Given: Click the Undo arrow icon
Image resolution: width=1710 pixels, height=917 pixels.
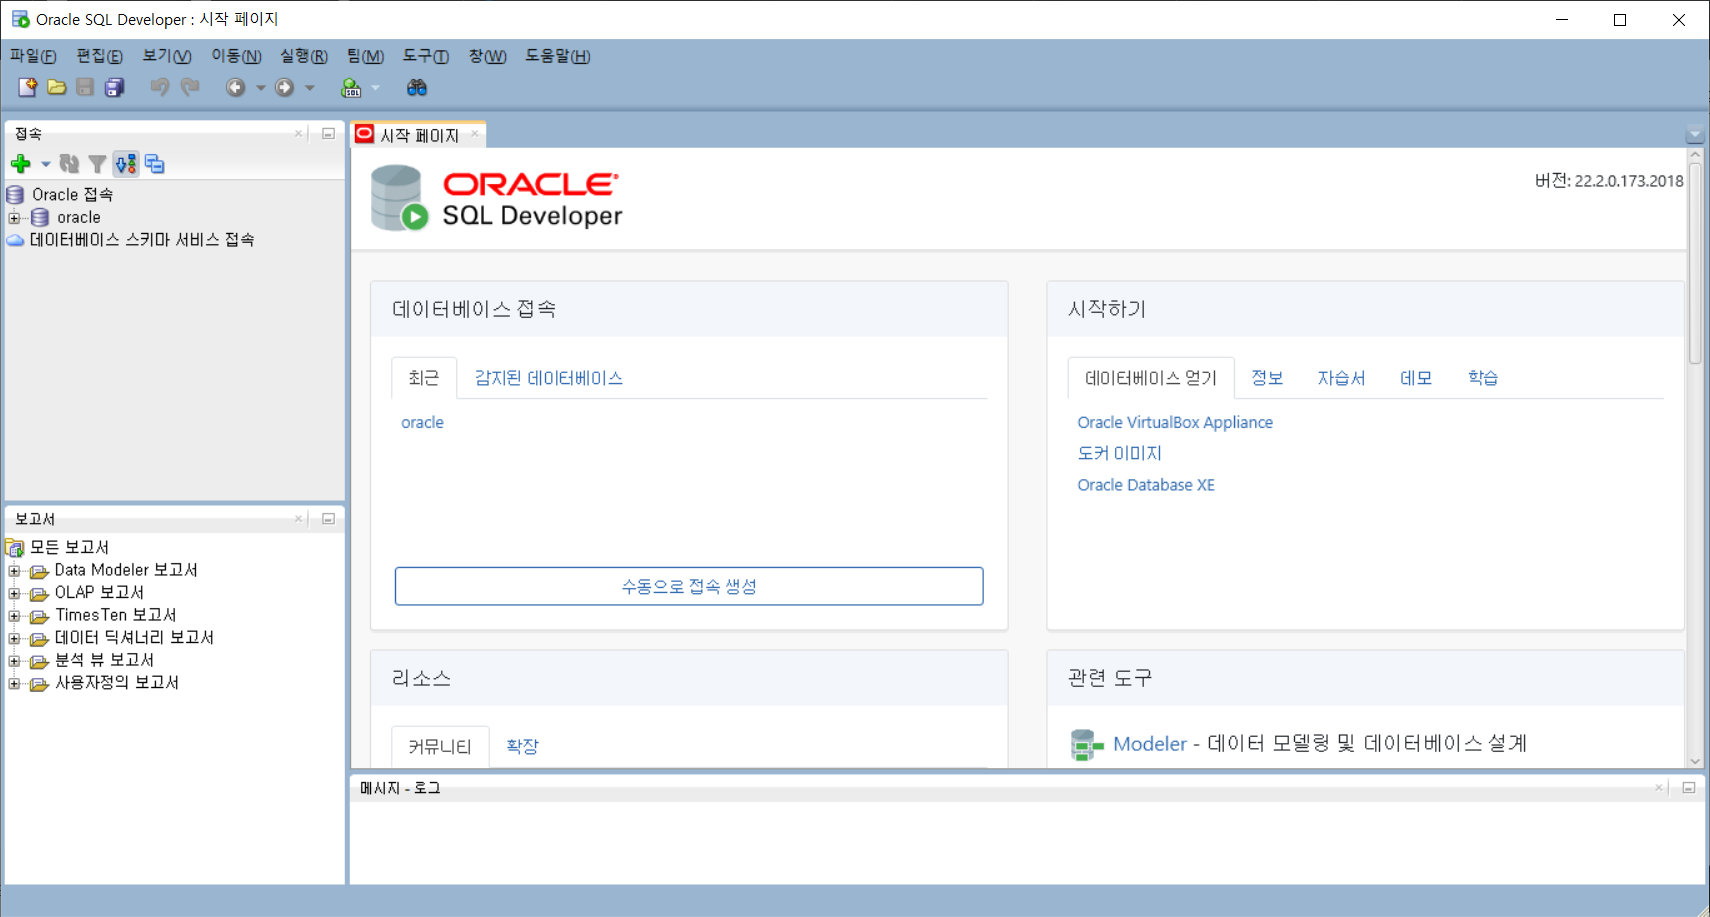Looking at the screenshot, I should click(x=159, y=87).
